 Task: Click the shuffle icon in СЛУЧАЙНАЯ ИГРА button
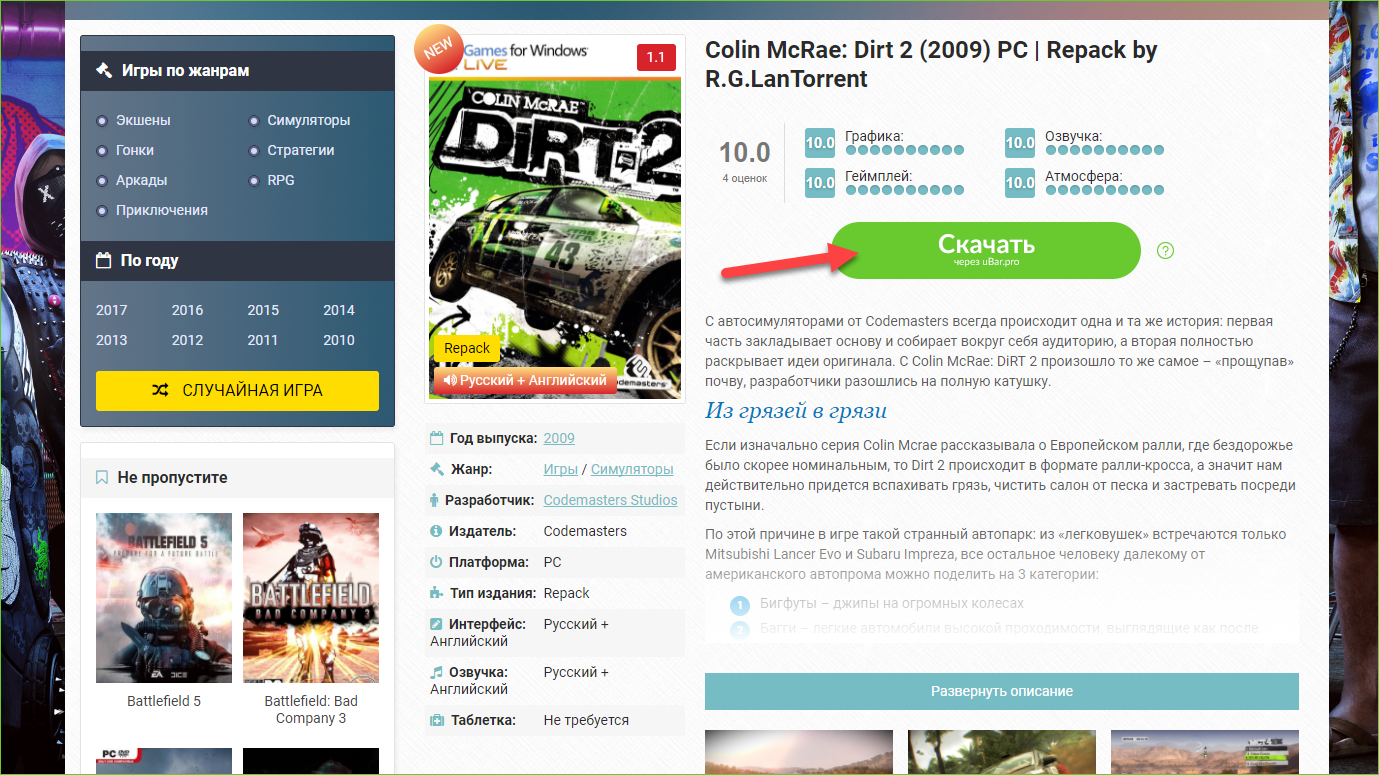[160, 391]
